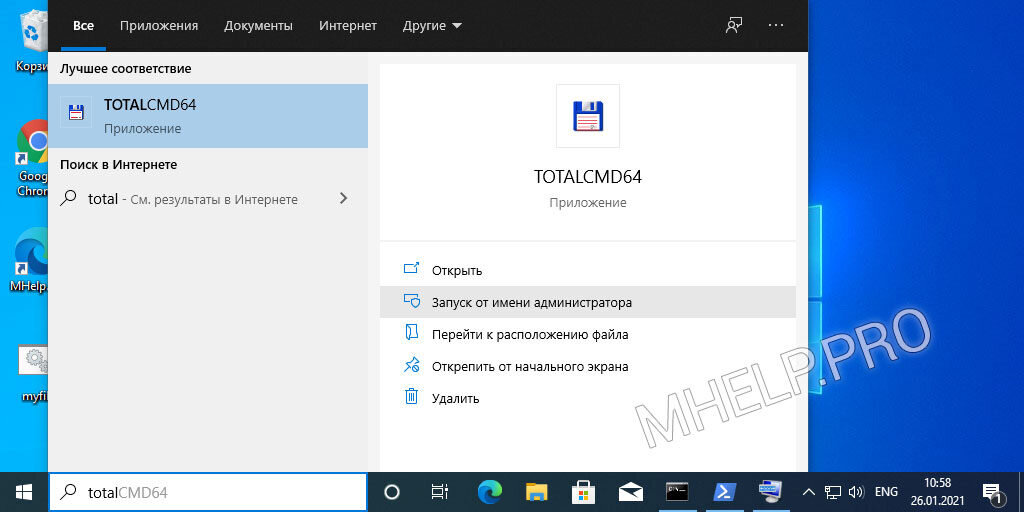Click Открепить от начального экрана
1024x512 pixels.
coord(588,366)
